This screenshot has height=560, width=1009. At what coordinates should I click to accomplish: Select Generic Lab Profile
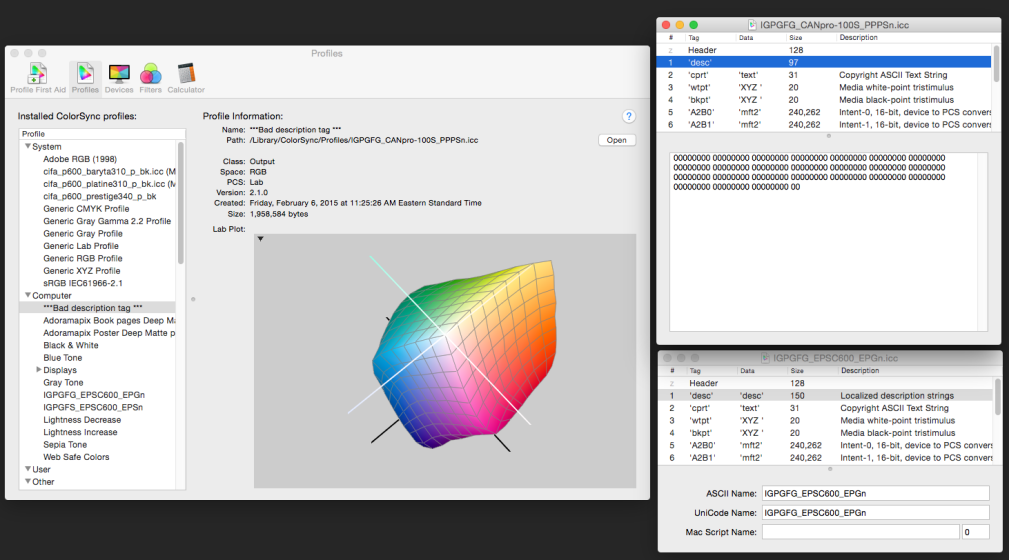81,246
